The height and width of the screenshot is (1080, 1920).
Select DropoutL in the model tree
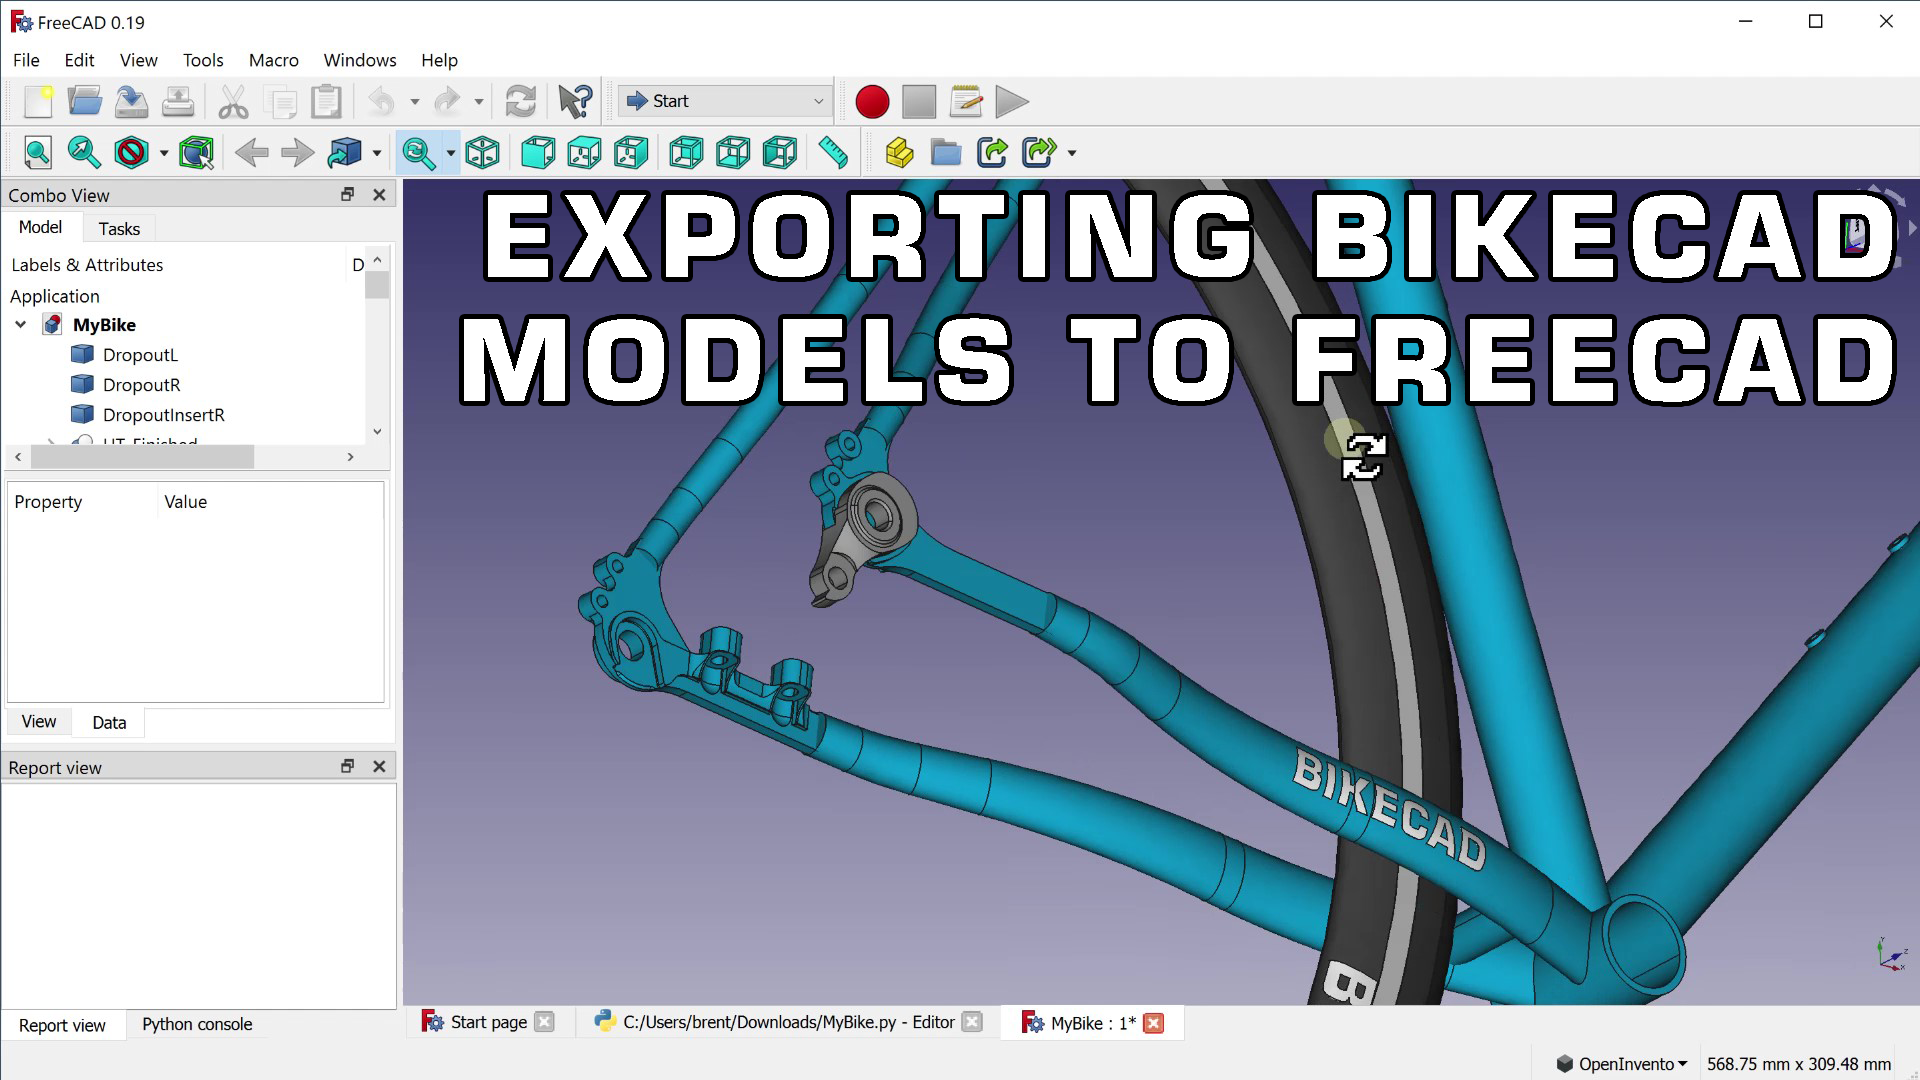point(140,355)
